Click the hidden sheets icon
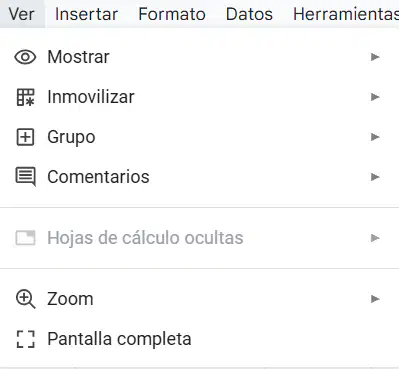 pyautogui.click(x=25, y=238)
